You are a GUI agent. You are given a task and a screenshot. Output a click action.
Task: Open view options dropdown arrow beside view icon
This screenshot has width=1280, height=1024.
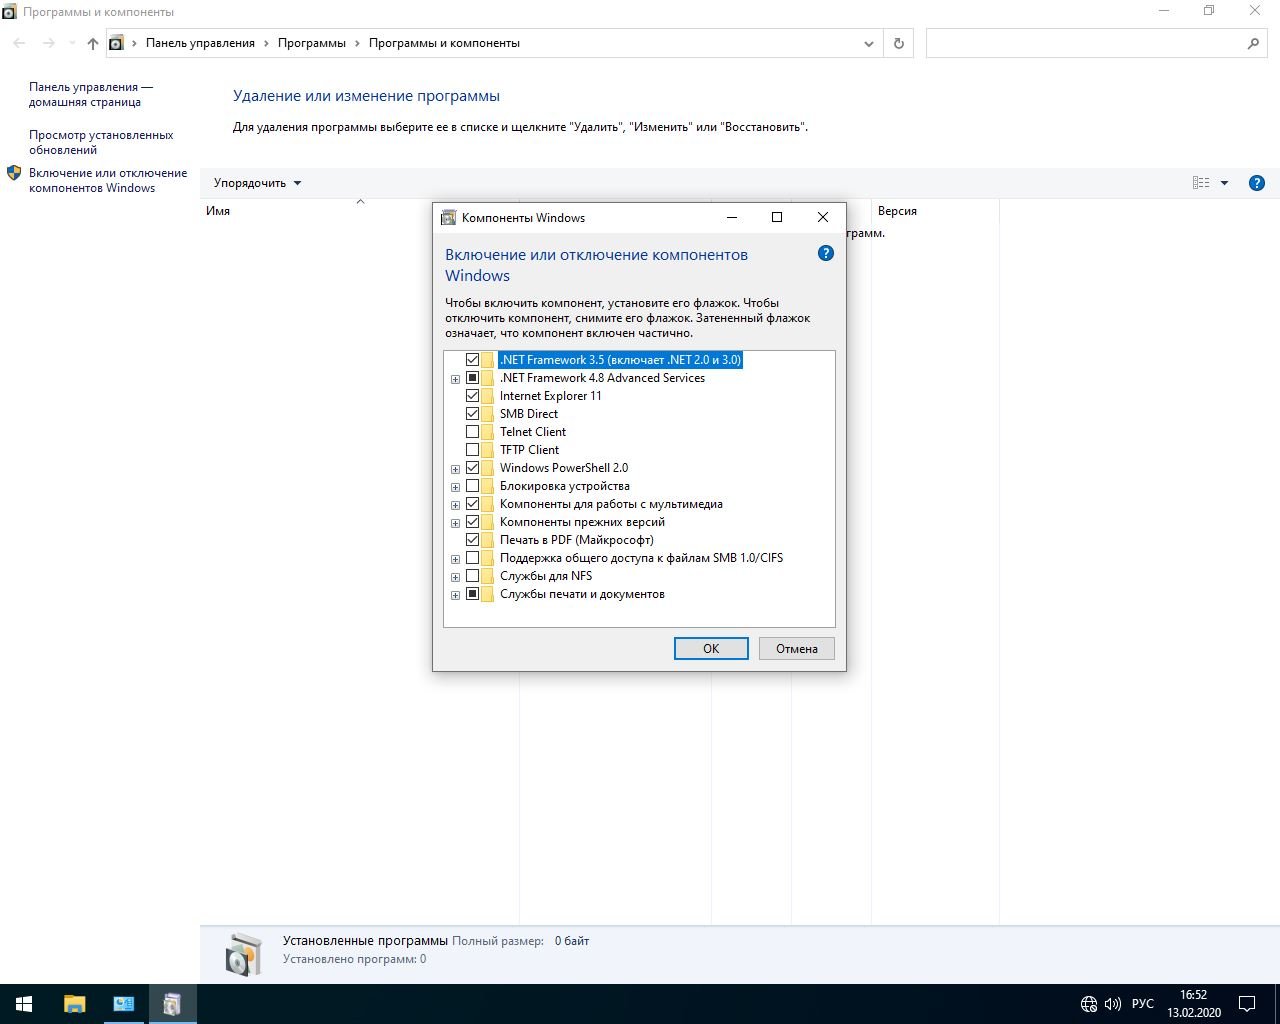[1224, 183]
